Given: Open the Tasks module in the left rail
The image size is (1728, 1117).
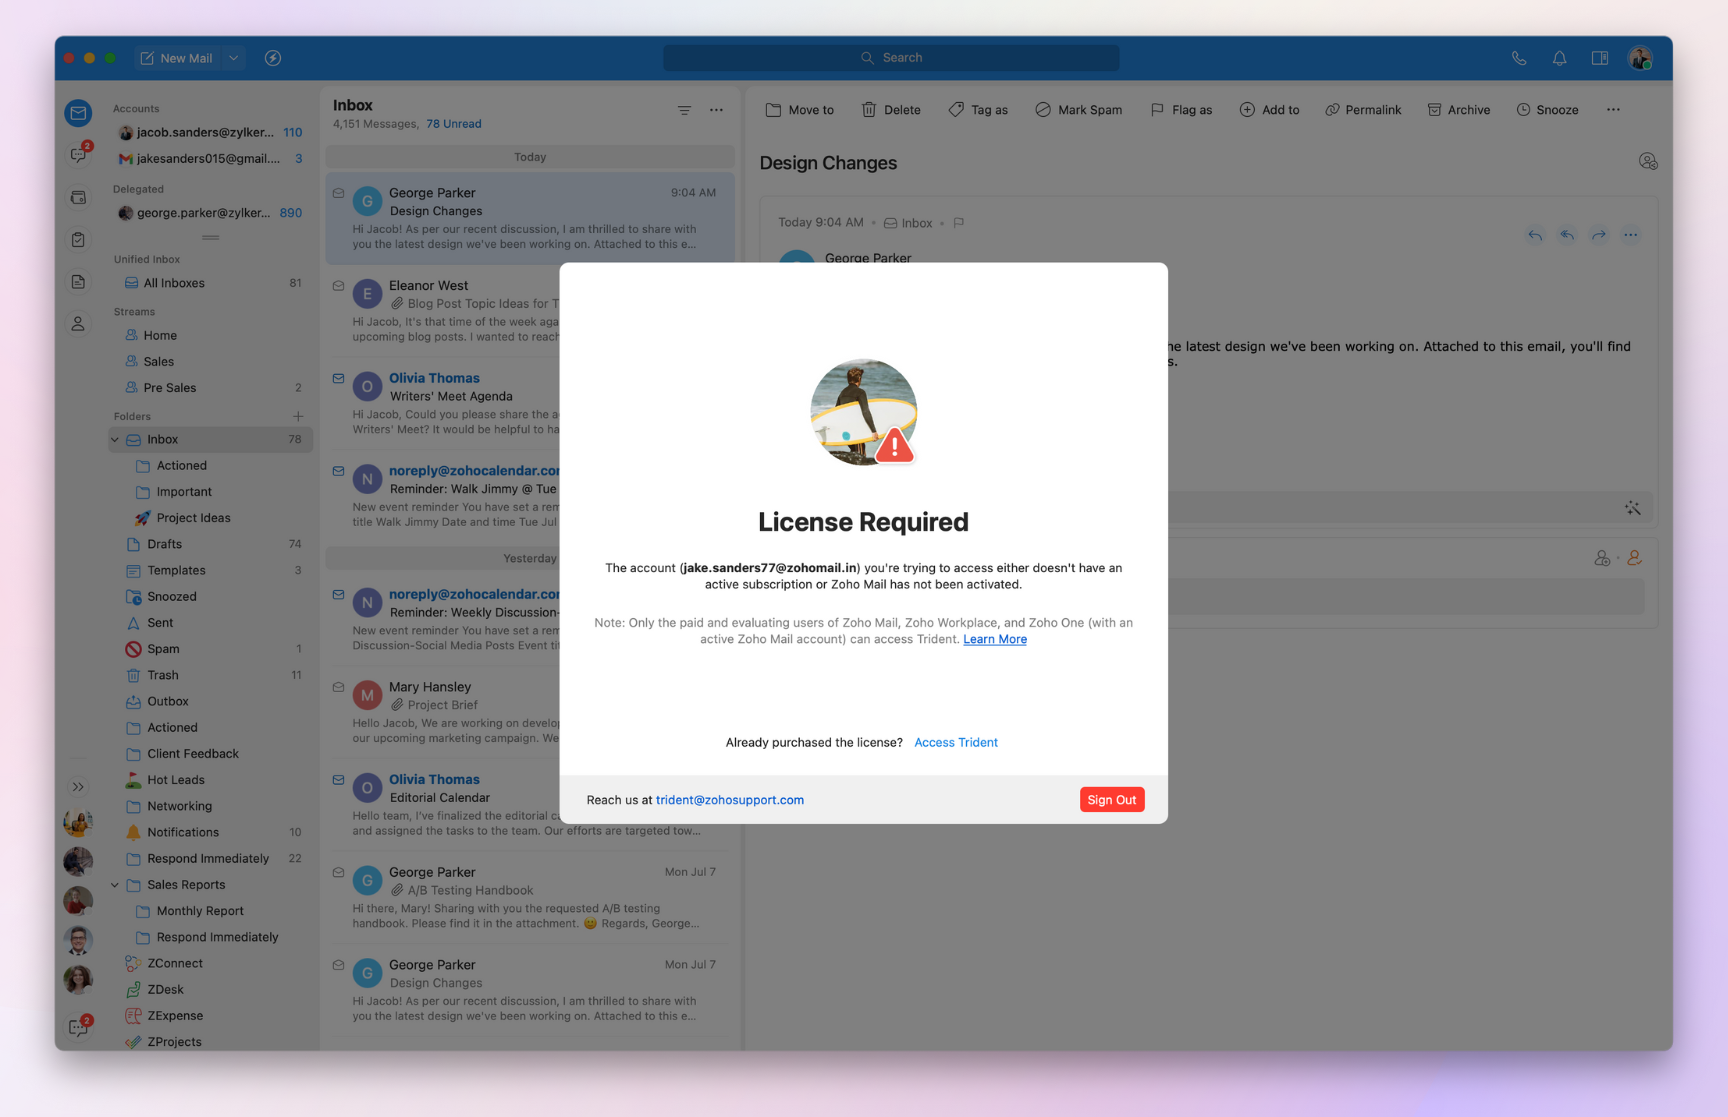Looking at the screenshot, I should click(78, 240).
